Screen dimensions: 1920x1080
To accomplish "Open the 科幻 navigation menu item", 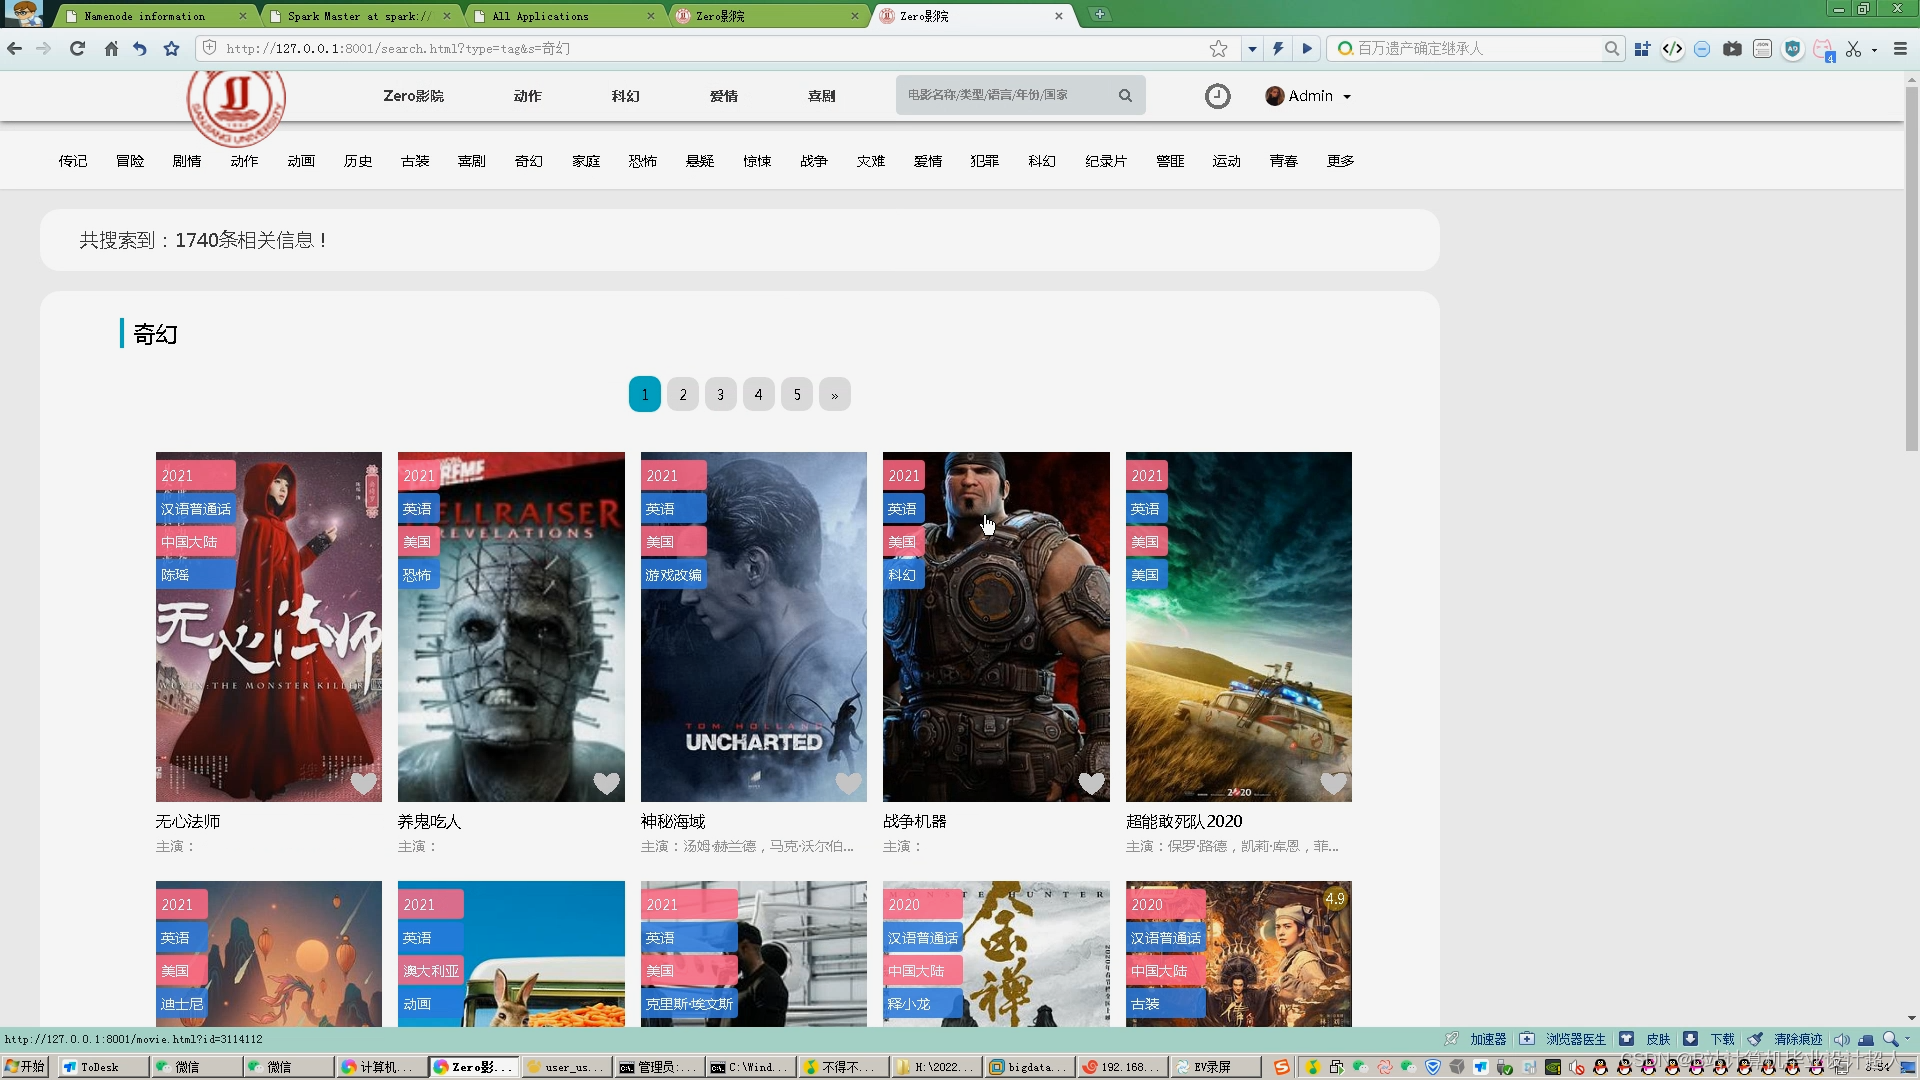I will 625,96.
